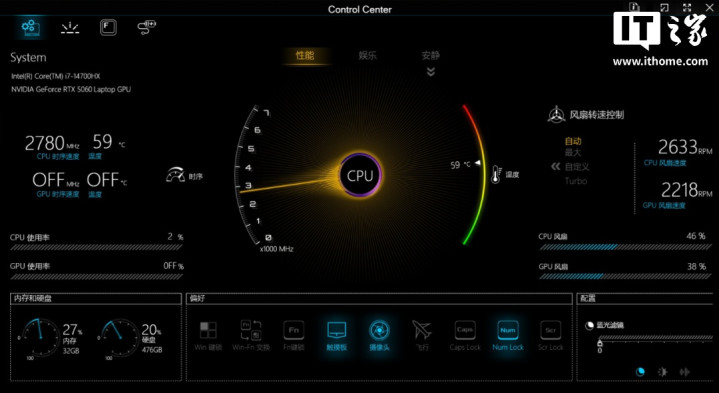
Task: Expand the double chevron below mode tabs
Action: click(x=431, y=72)
